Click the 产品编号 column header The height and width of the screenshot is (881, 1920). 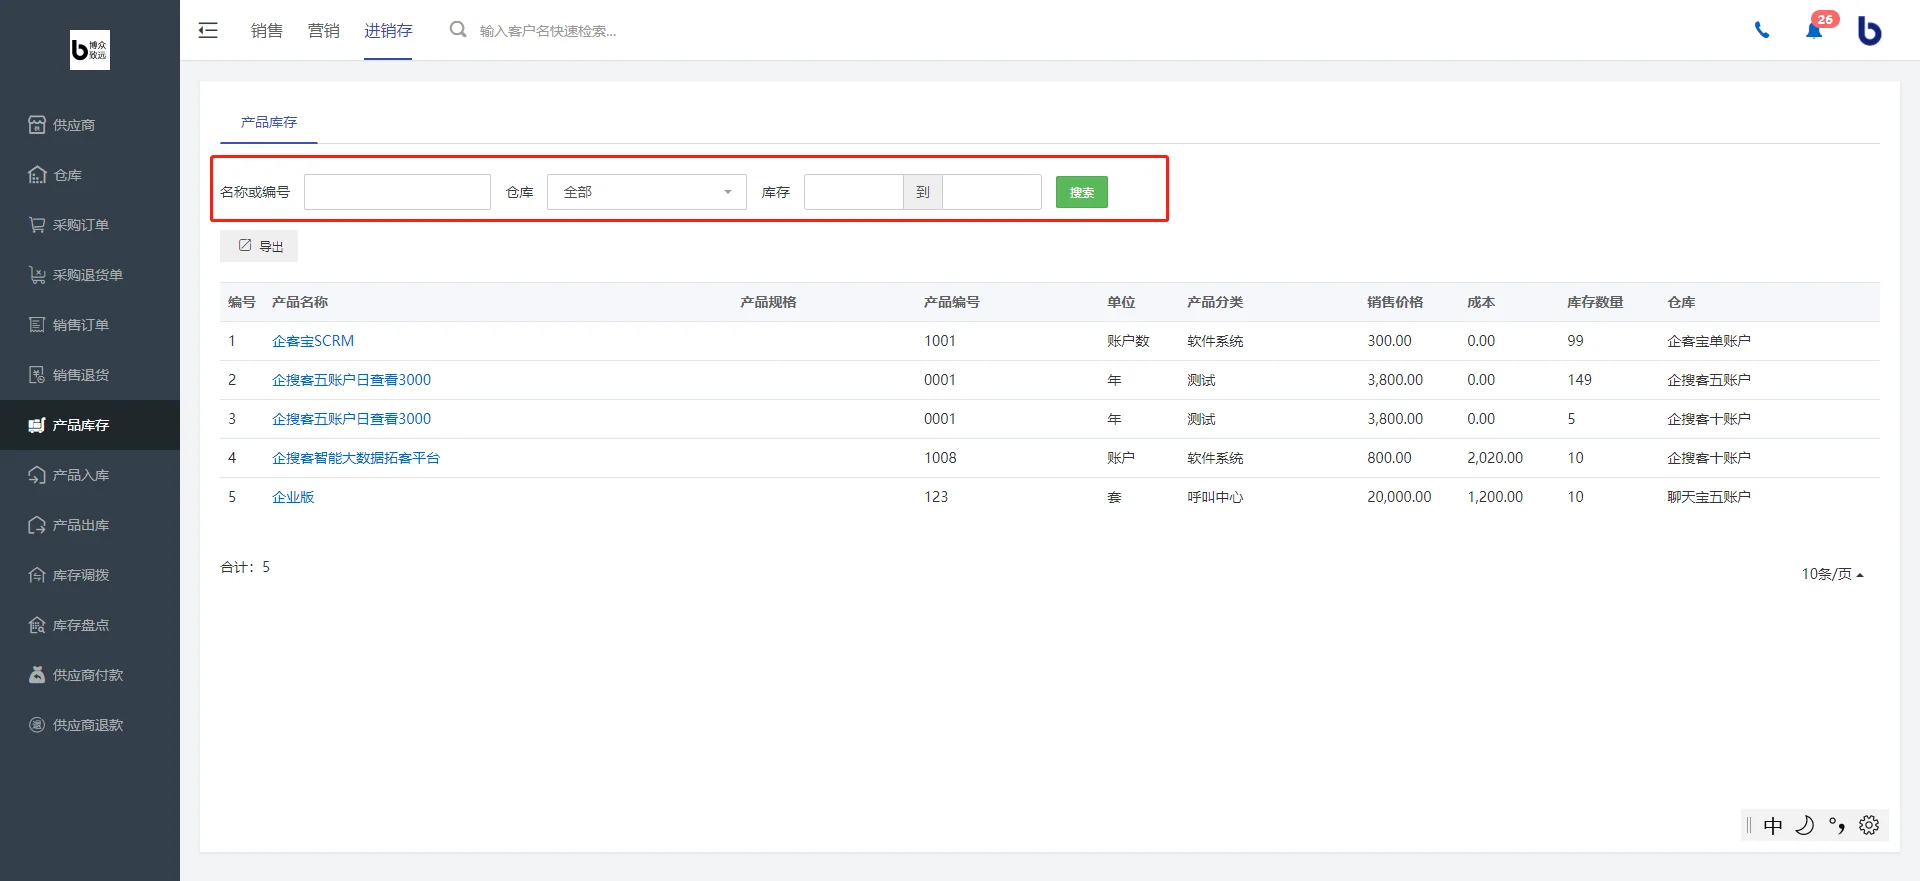click(952, 302)
